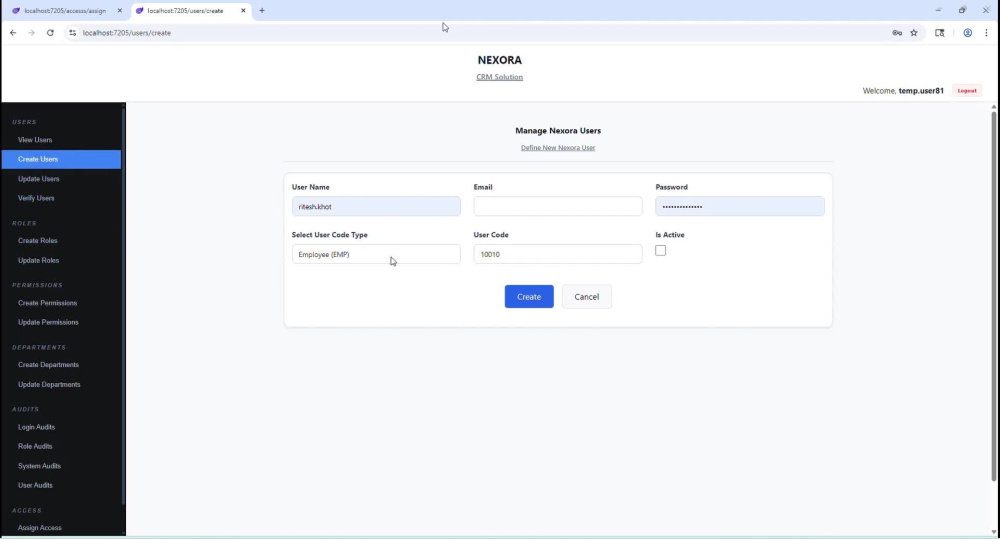
Task: Open the CRM Solution link
Action: tap(499, 77)
